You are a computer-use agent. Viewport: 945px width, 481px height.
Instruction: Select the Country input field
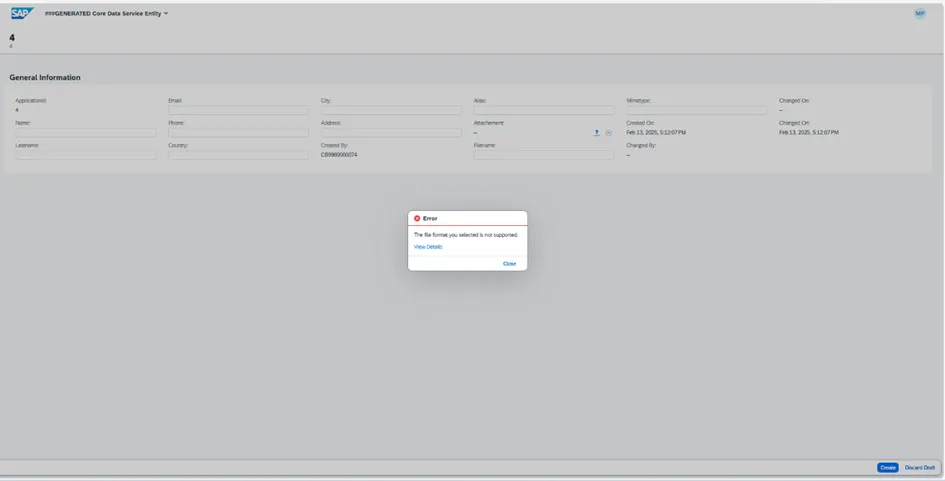point(238,155)
